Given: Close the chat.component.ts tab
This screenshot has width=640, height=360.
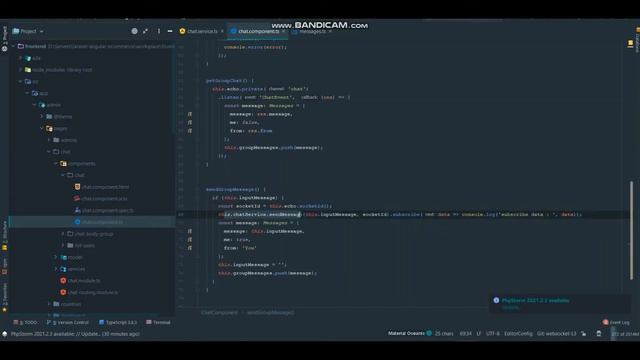Looking at the screenshot, I should (x=284, y=31).
